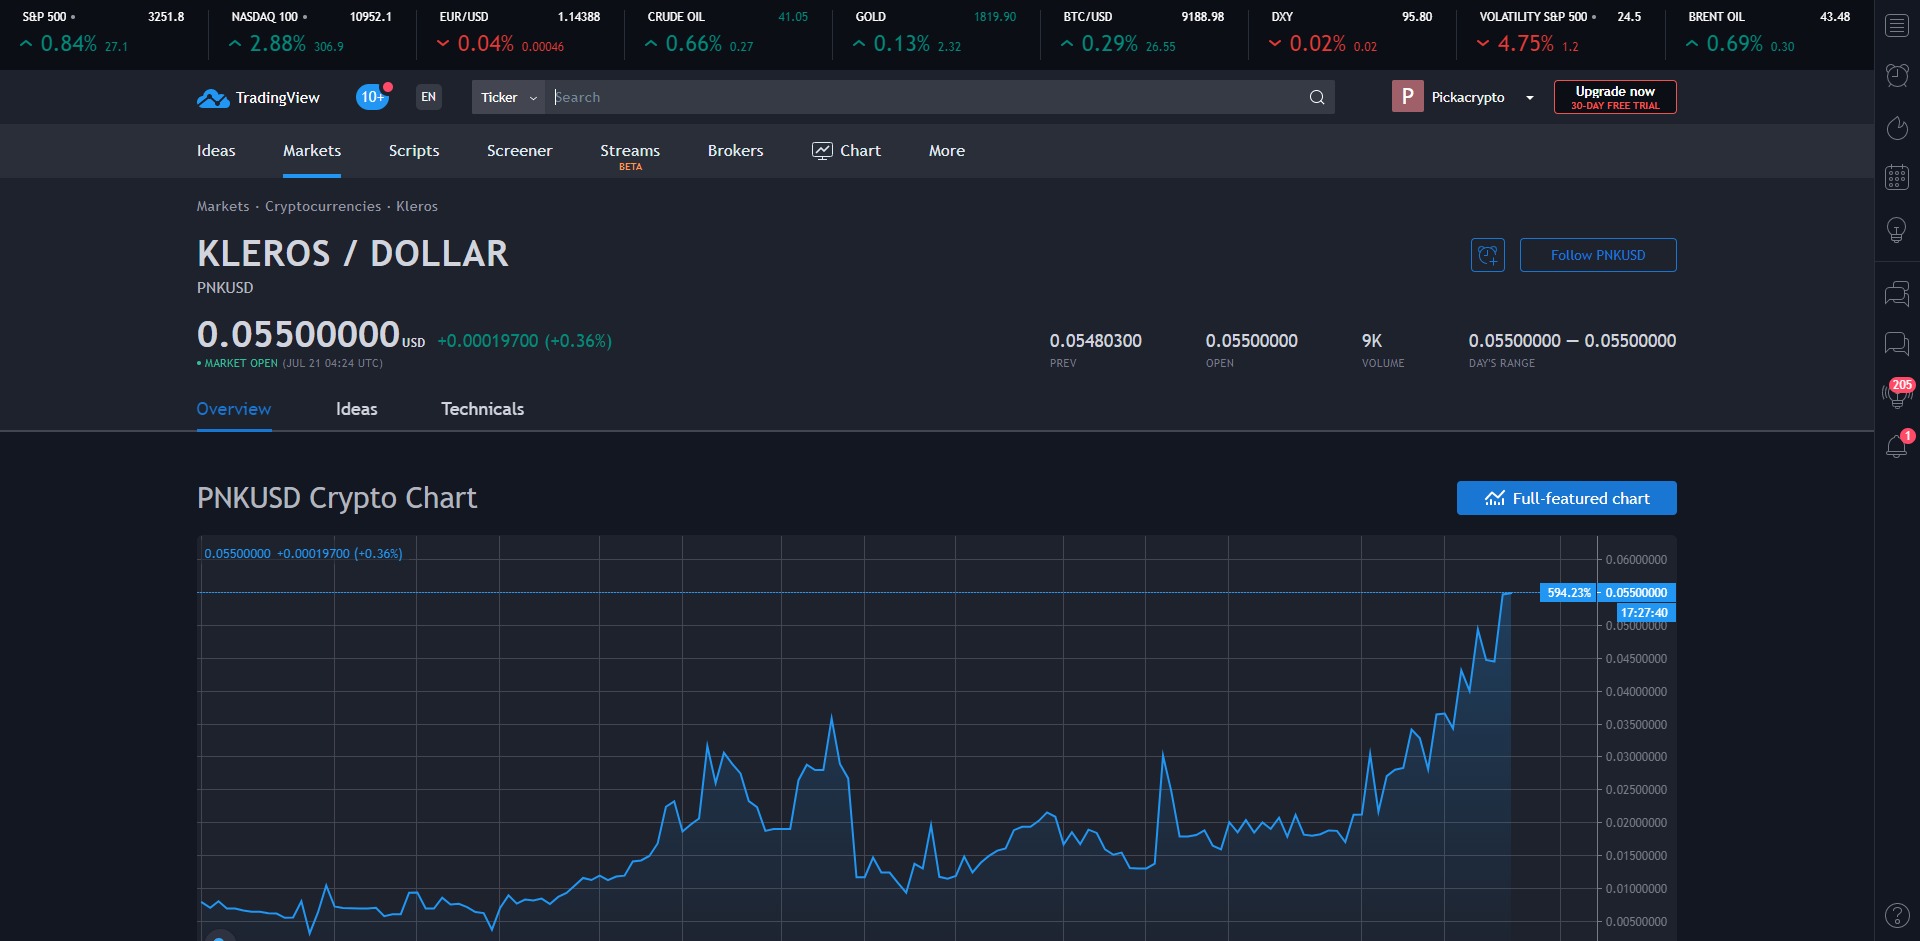Screen dimensions: 1920x941
Task: Click the search magnifier icon
Action: 1317,97
